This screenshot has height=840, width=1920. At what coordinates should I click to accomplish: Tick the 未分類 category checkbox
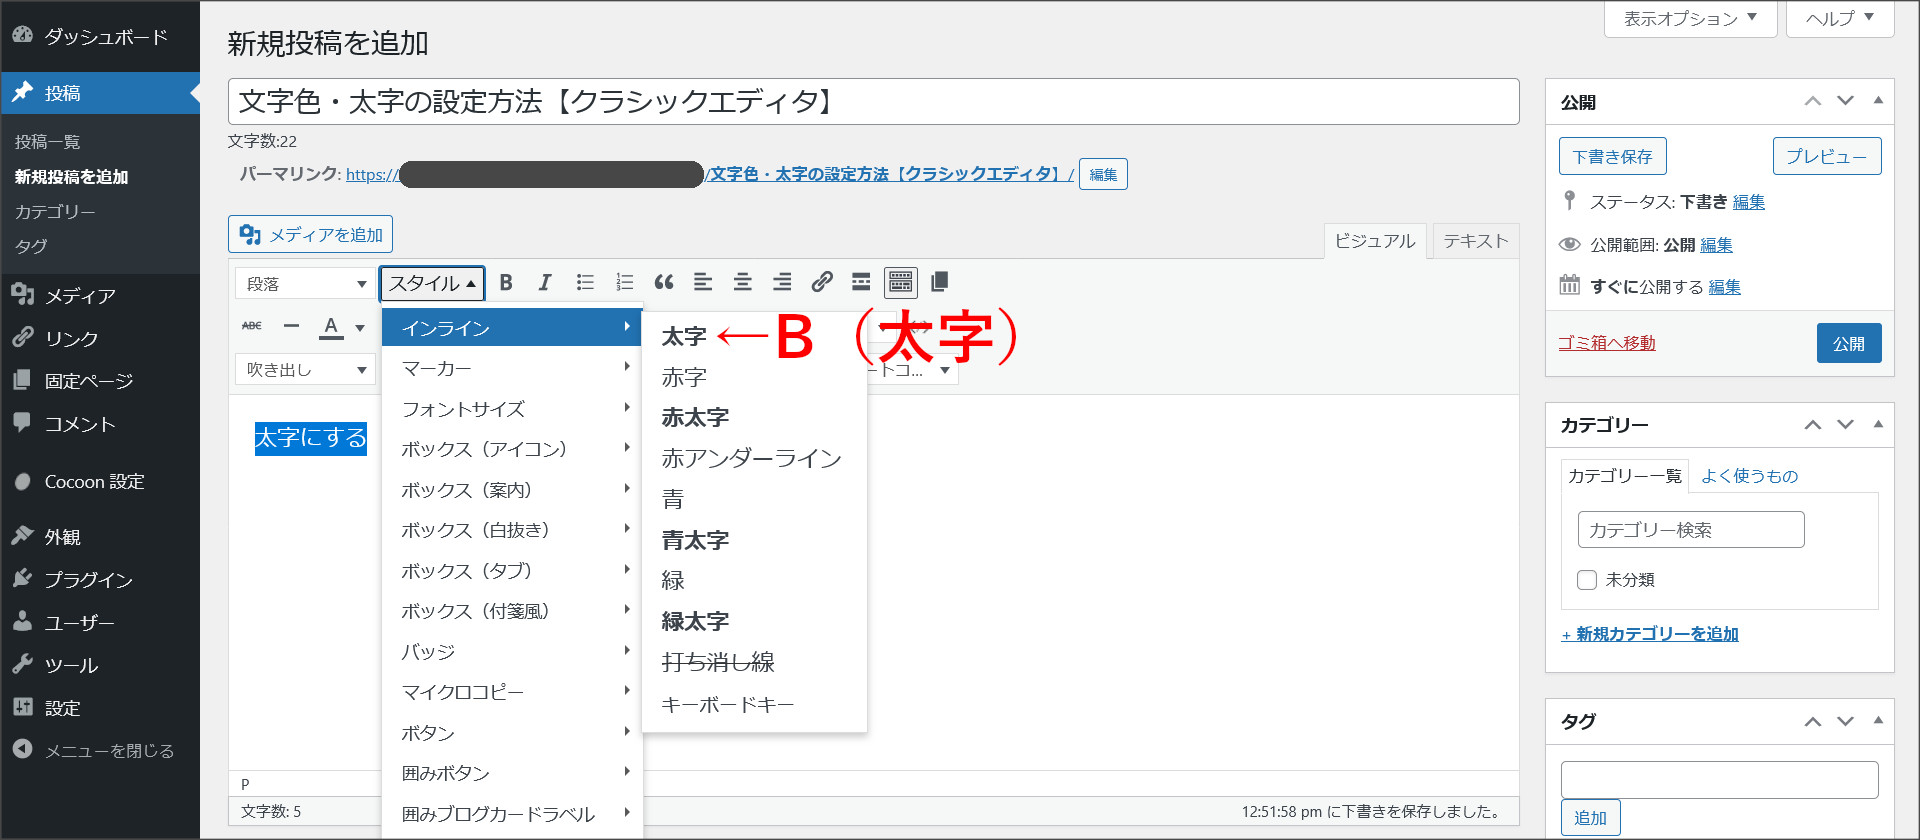(1587, 580)
